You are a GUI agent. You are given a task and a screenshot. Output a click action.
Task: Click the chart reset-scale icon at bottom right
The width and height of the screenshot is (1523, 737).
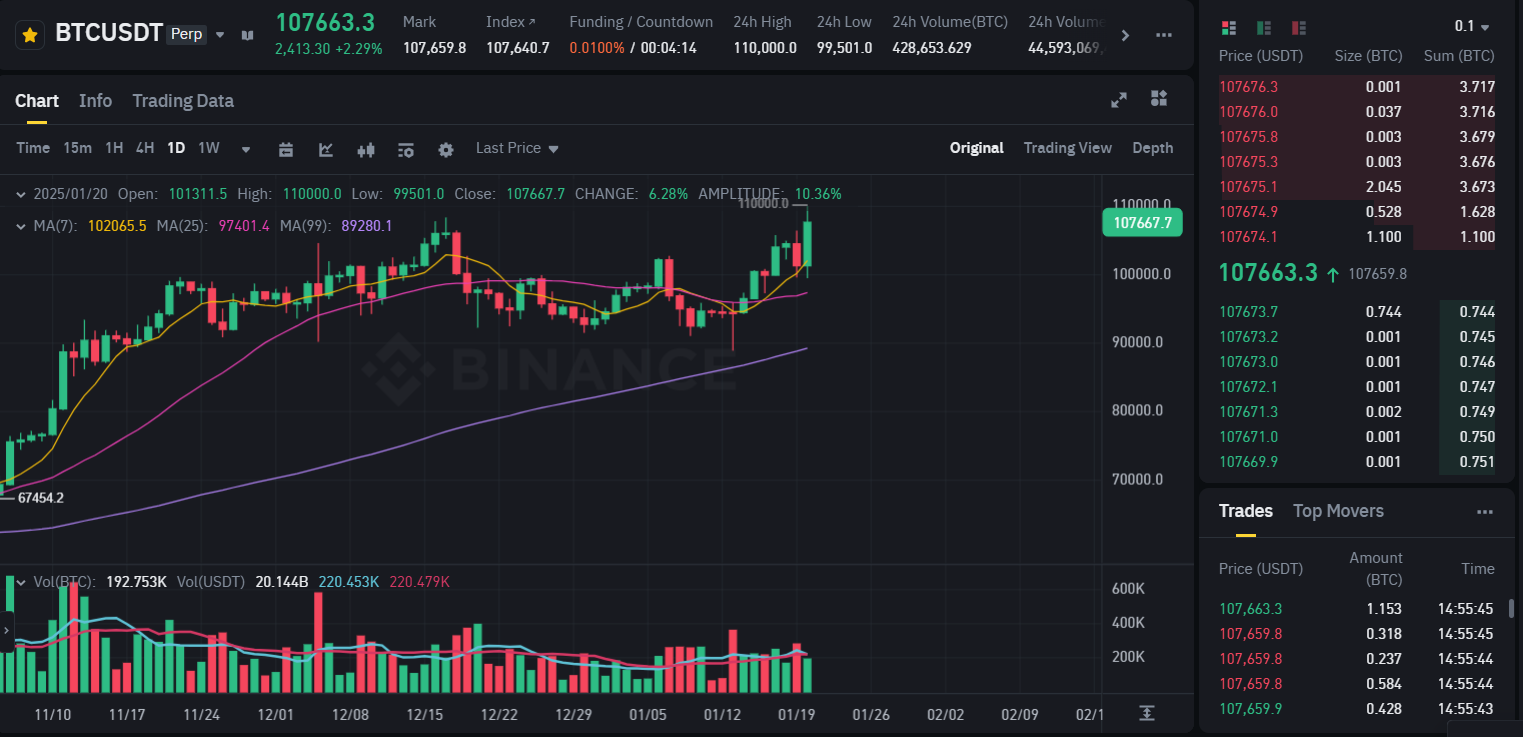1146,713
